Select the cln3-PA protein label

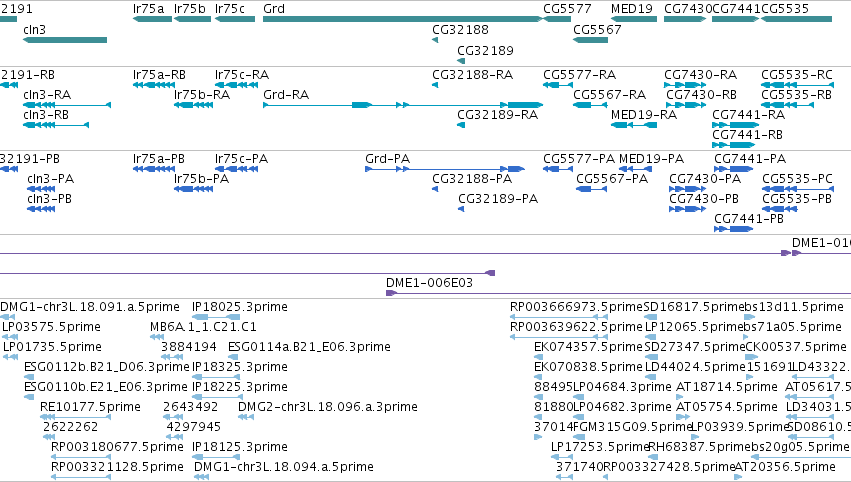(x=50, y=179)
